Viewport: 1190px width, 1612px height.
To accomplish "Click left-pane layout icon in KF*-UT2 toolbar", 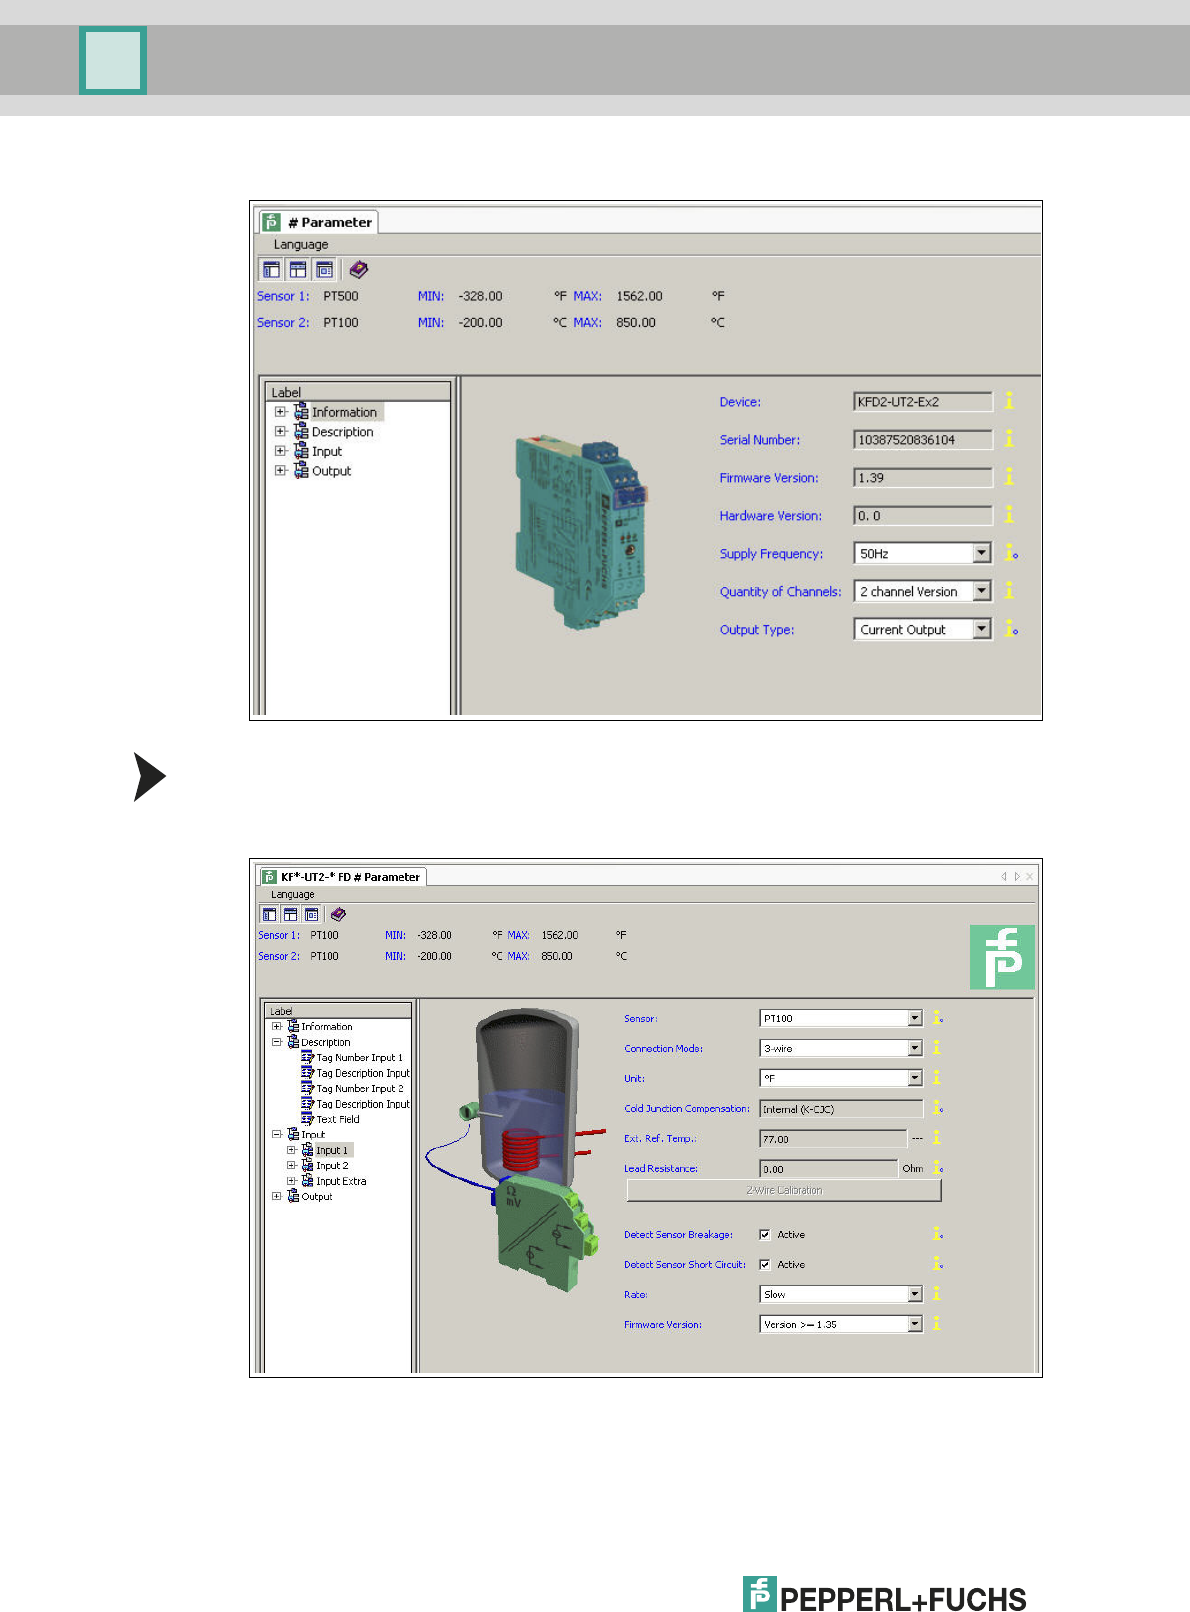I will tap(269, 914).
